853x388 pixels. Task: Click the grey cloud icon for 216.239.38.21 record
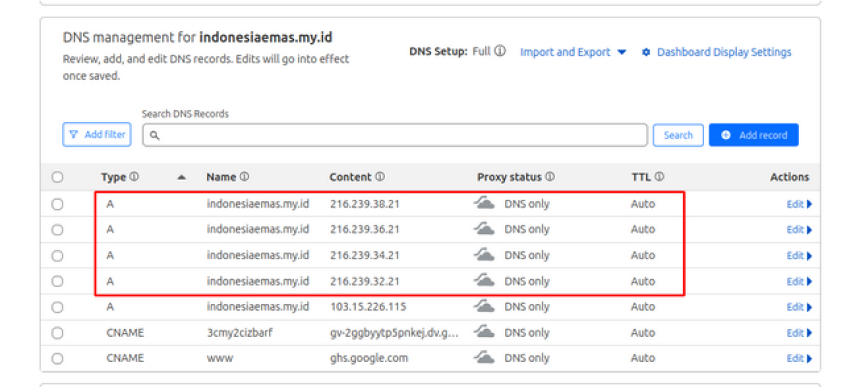click(x=484, y=204)
